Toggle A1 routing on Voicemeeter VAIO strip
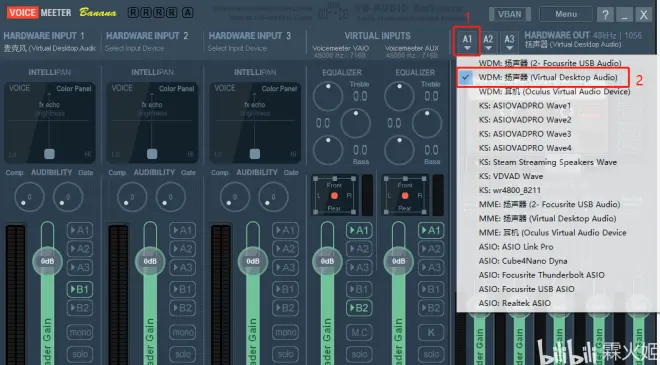Image resolution: width=660 pixels, height=365 pixels. click(359, 230)
